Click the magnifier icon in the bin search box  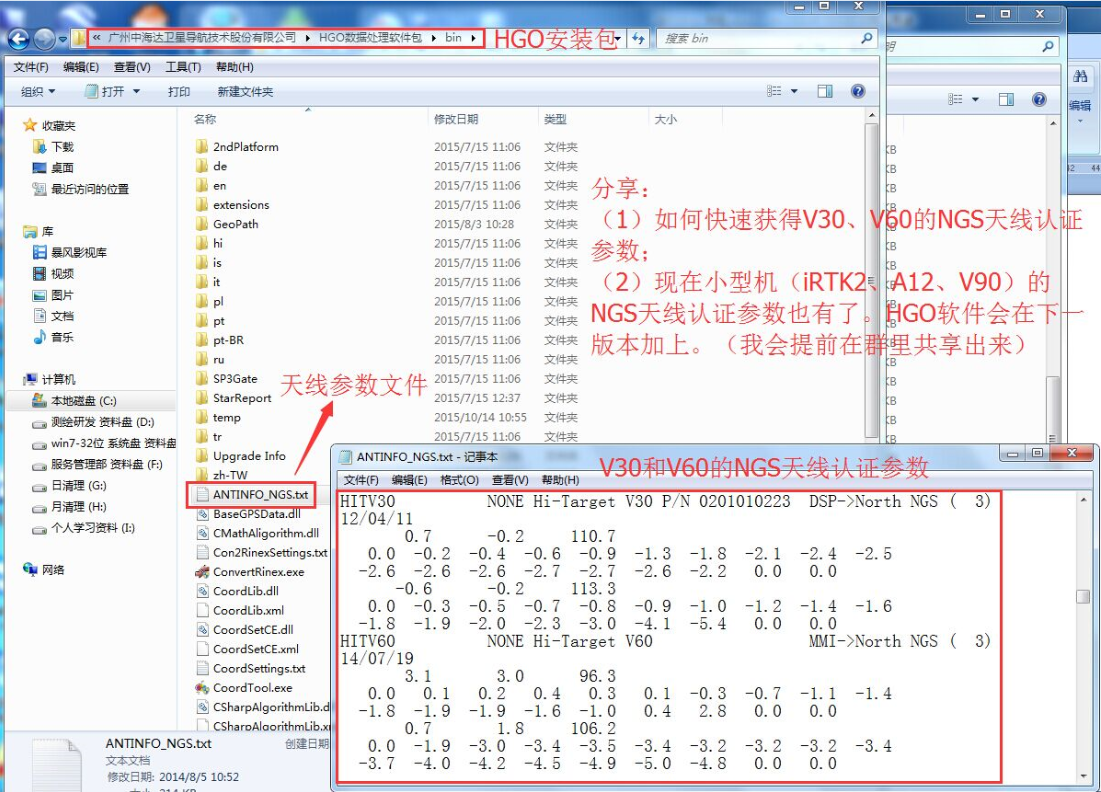pyautogui.click(x=867, y=38)
